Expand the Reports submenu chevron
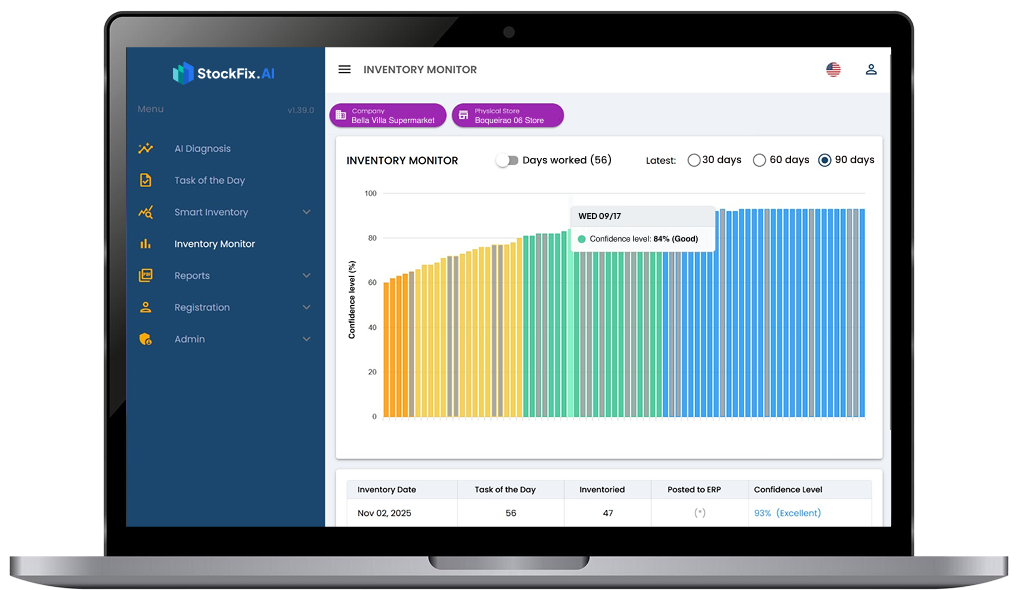 click(306, 276)
